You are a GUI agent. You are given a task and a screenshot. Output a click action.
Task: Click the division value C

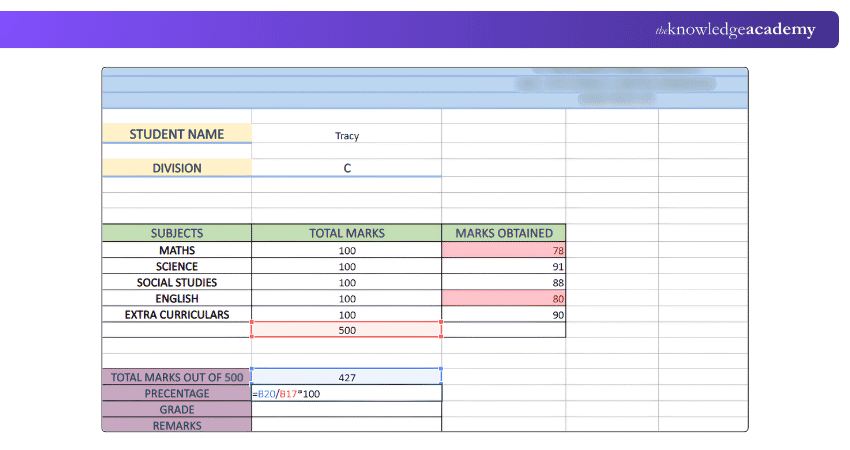tap(346, 168)
